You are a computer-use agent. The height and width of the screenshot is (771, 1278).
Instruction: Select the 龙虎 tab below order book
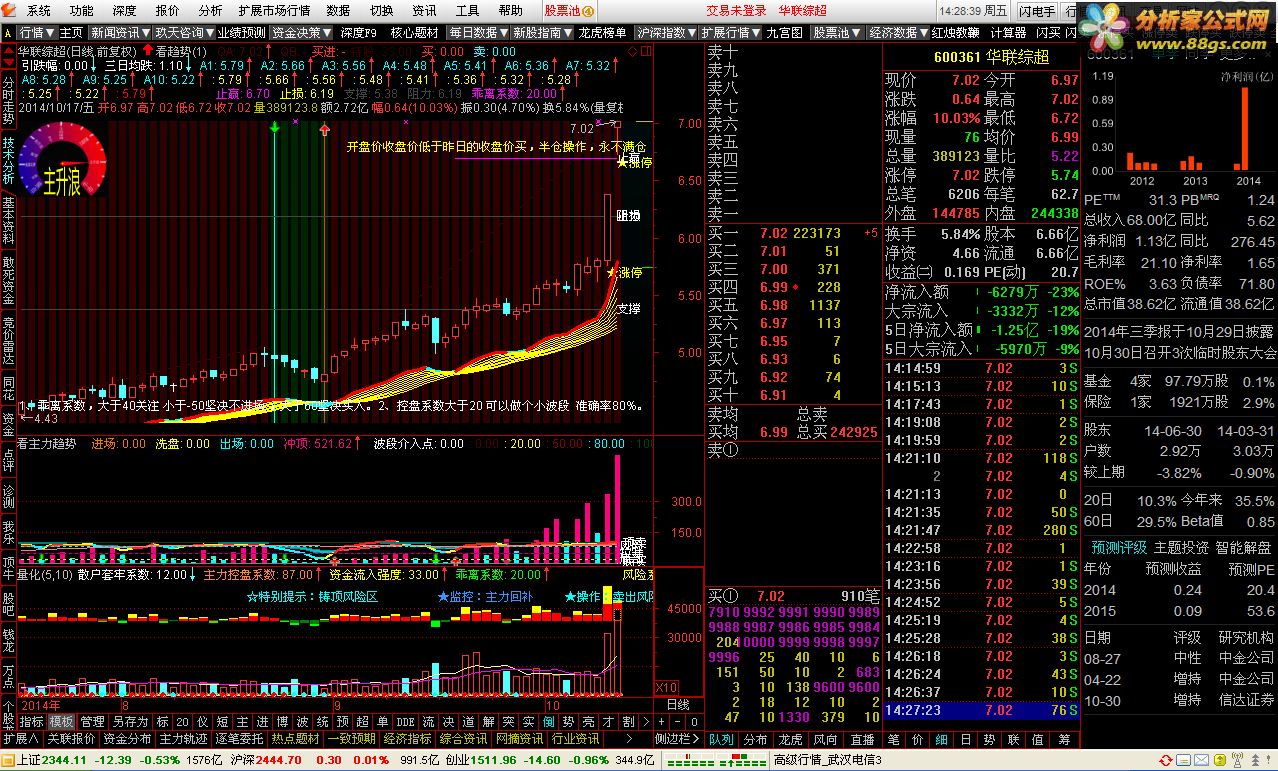click(x=790, y=739)
